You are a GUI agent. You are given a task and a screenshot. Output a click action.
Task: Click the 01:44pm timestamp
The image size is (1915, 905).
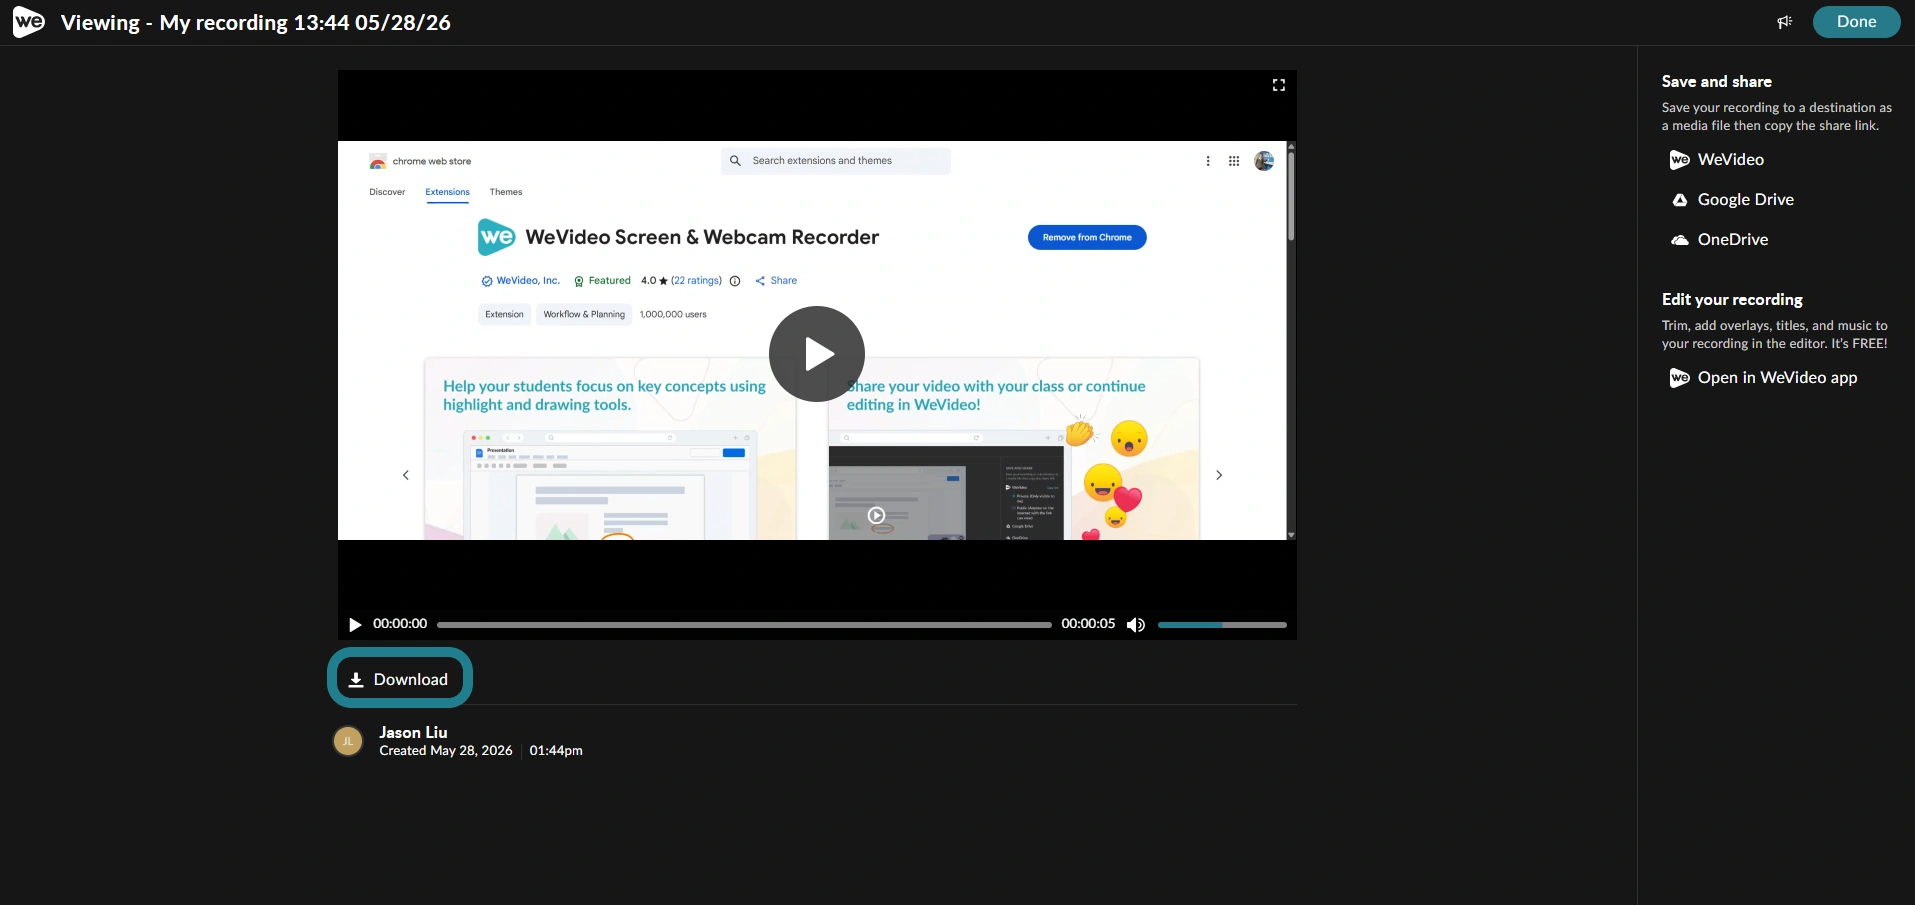556,751
